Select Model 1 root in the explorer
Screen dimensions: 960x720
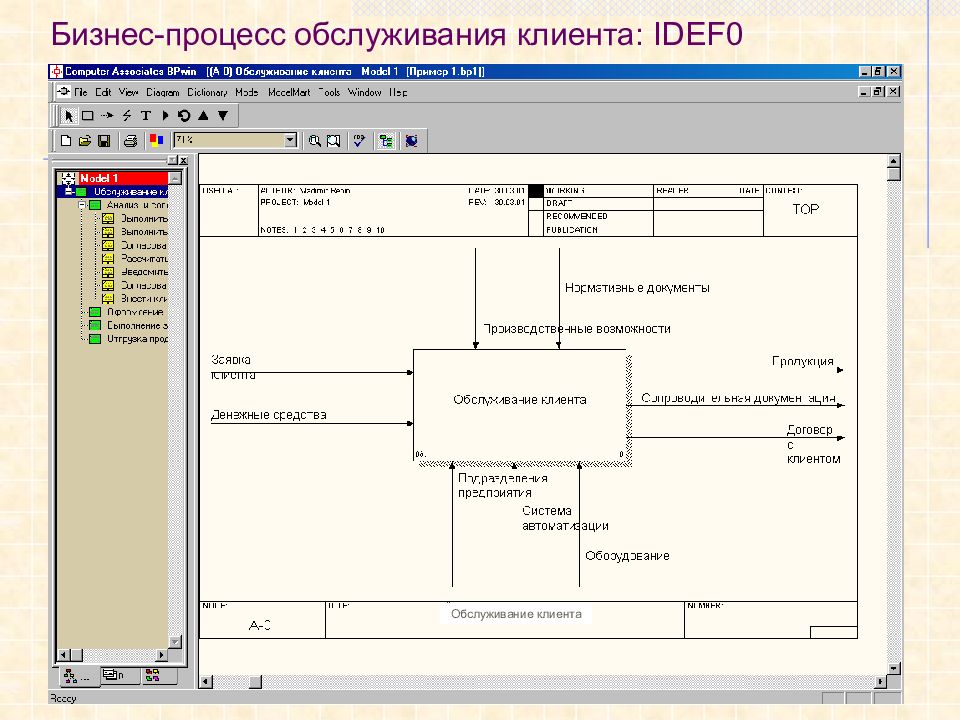[99, 178]
